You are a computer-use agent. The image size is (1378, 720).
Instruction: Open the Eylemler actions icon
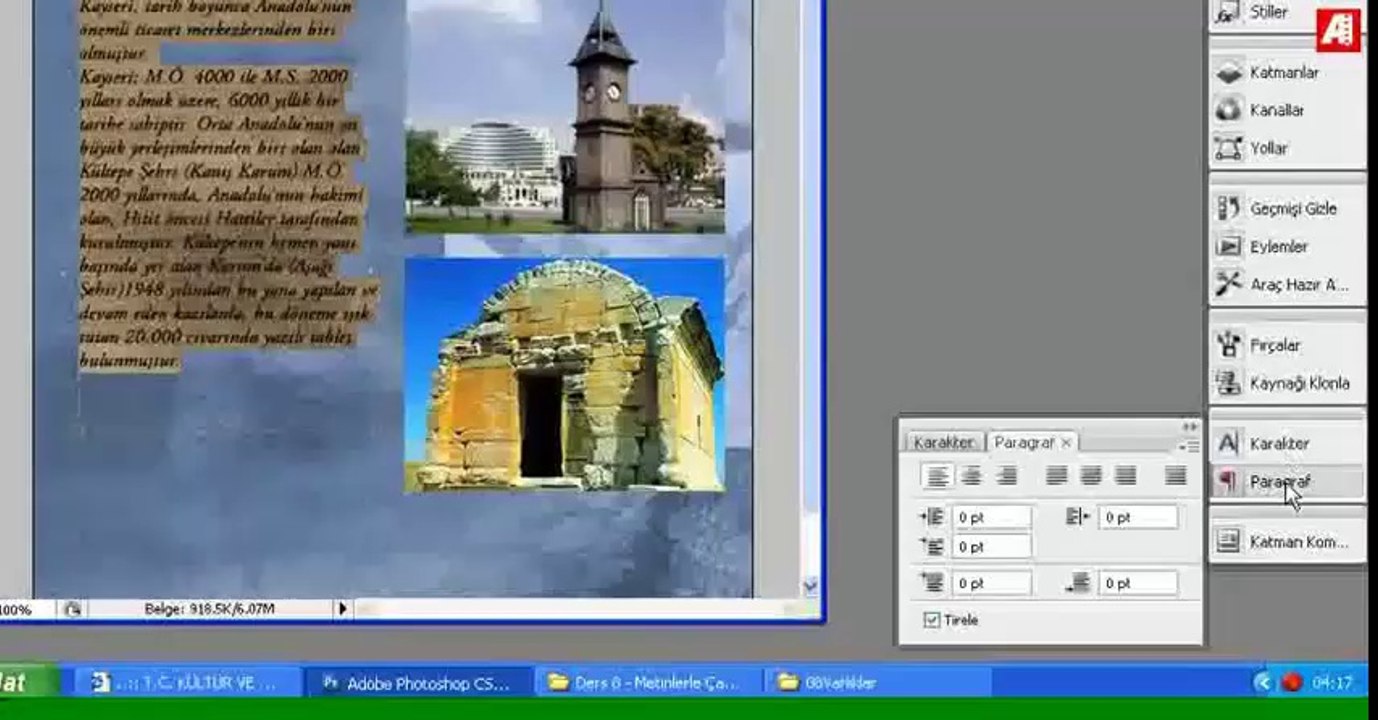pyautogui.click(x=1228, y=246)
